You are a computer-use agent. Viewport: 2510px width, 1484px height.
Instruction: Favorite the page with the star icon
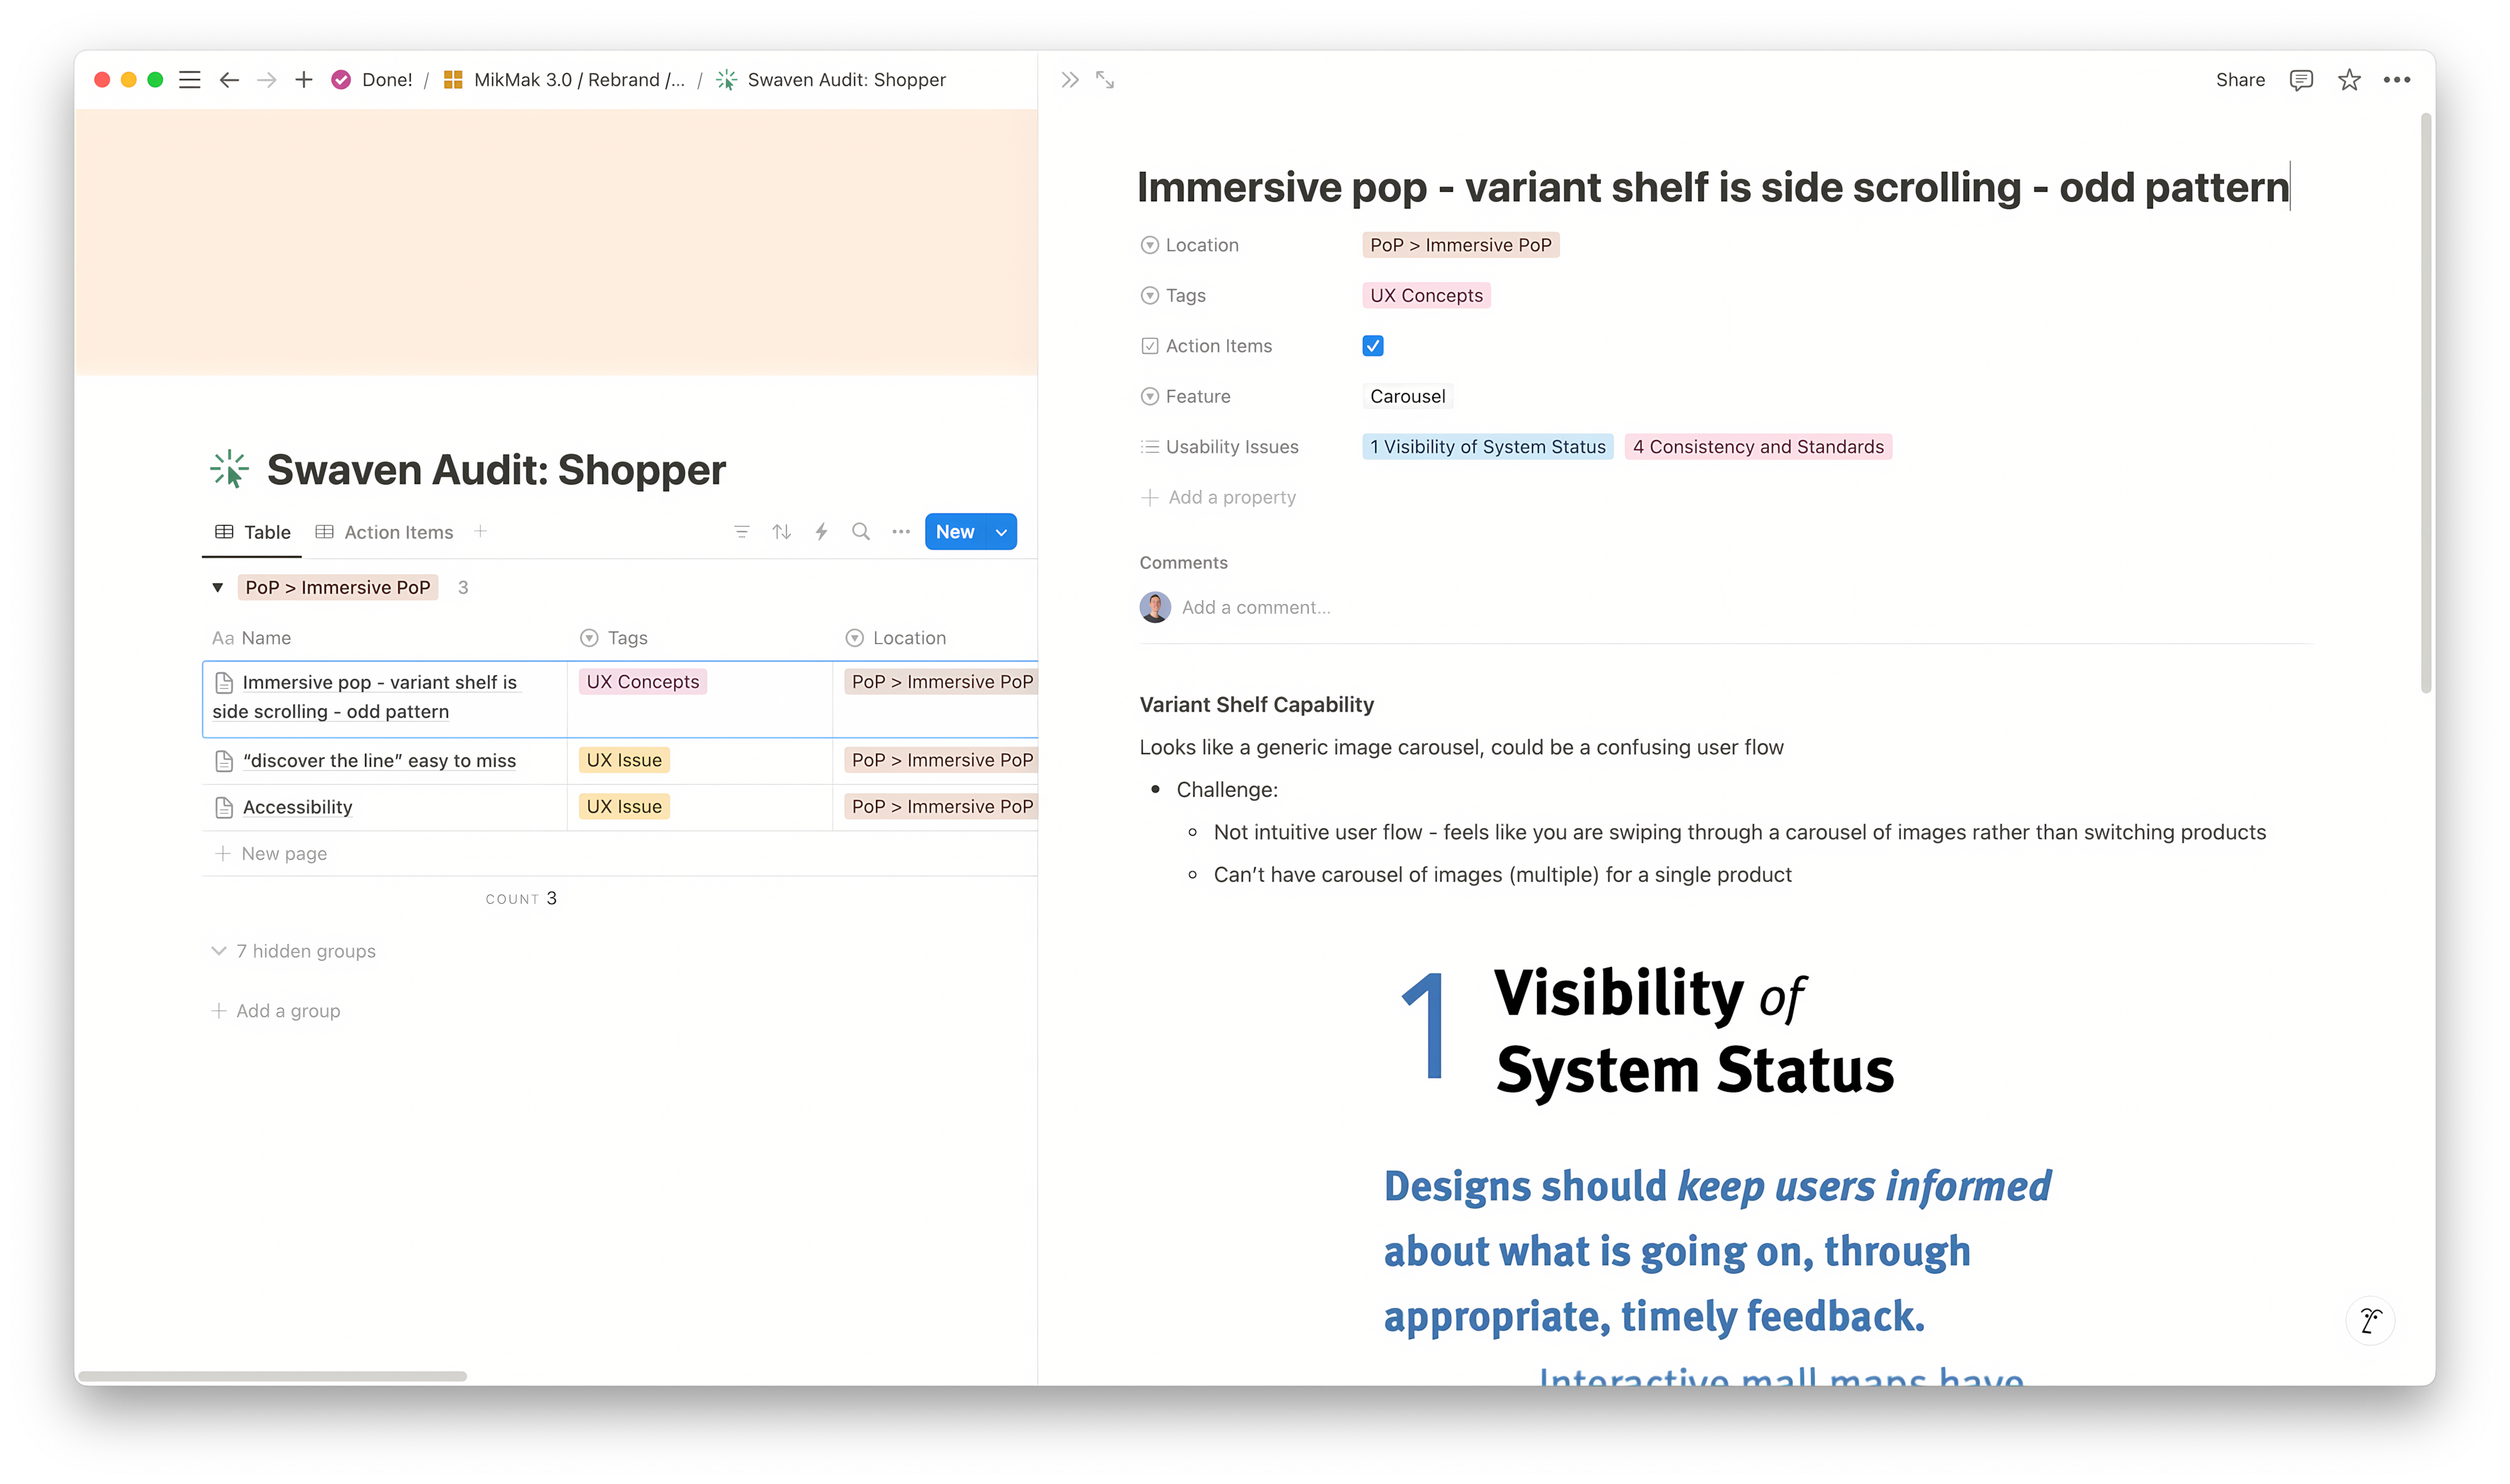(x=2349, y=79)
